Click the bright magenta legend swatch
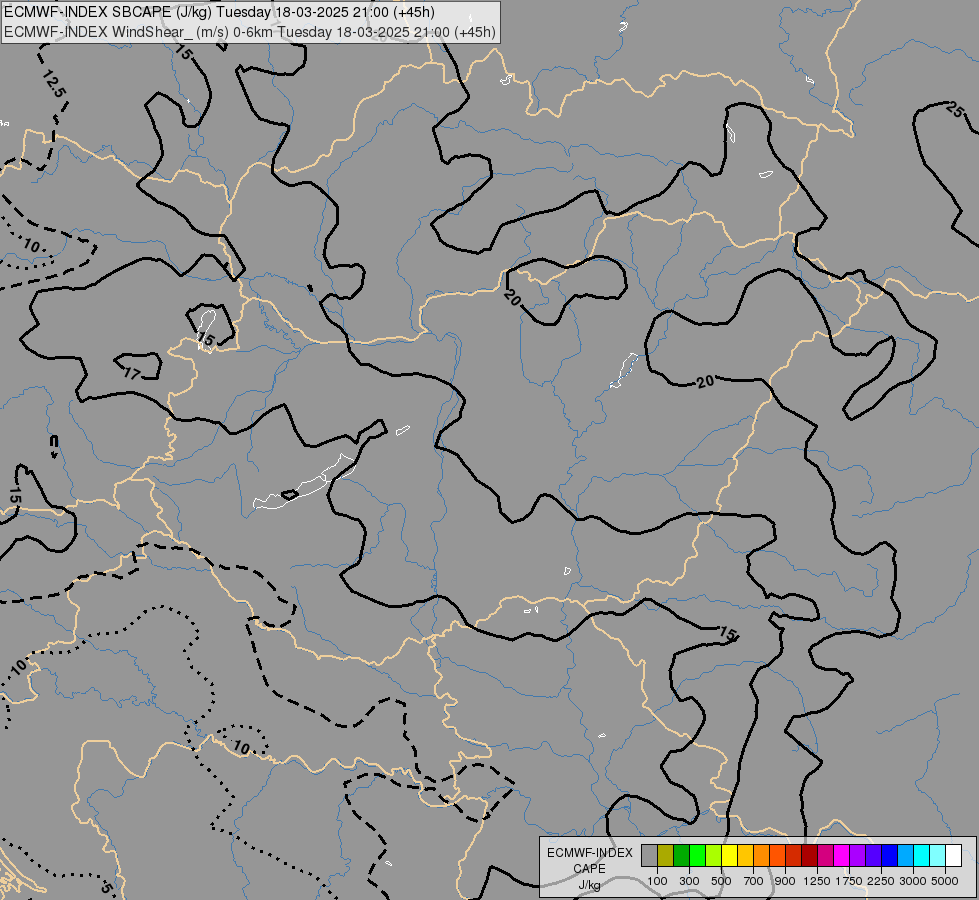This screenshot has width=979, height=900. pyautogui.click(x=841, y=855)
